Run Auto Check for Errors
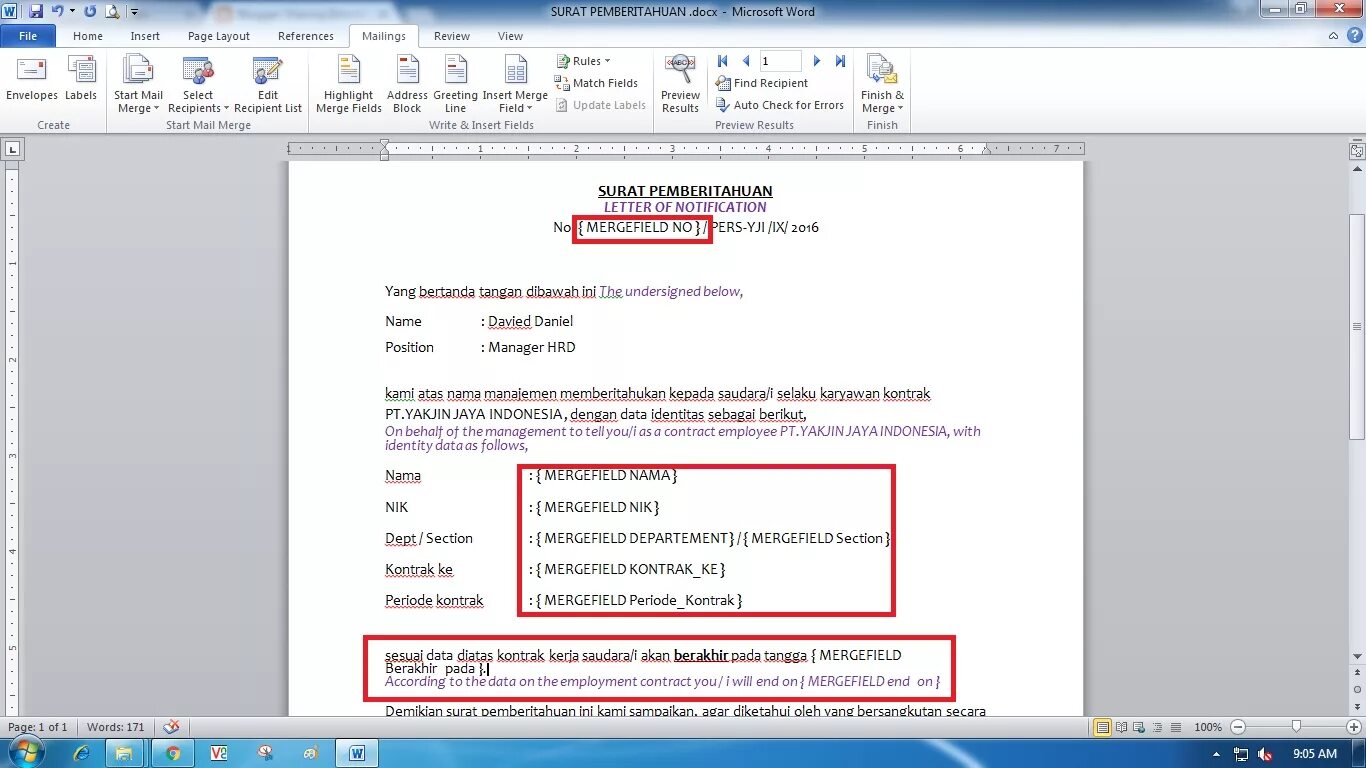This screenshot has height=768, width=1366. pos(780,104)
